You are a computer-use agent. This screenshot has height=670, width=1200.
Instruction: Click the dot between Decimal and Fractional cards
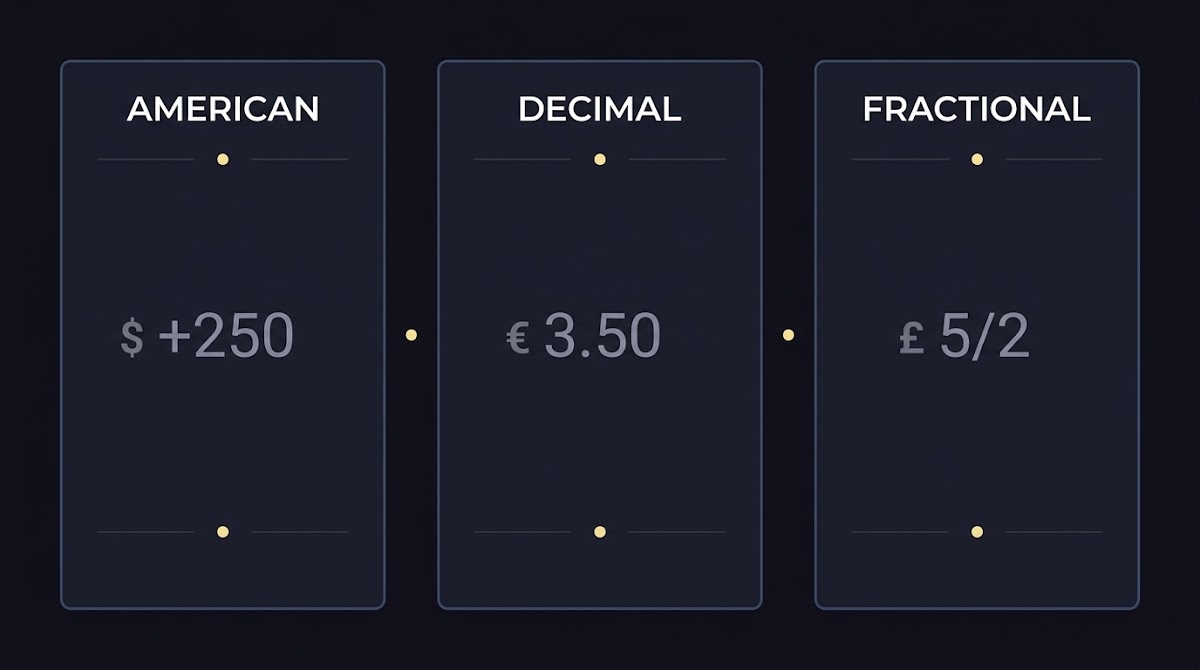(x=788, y=335)
